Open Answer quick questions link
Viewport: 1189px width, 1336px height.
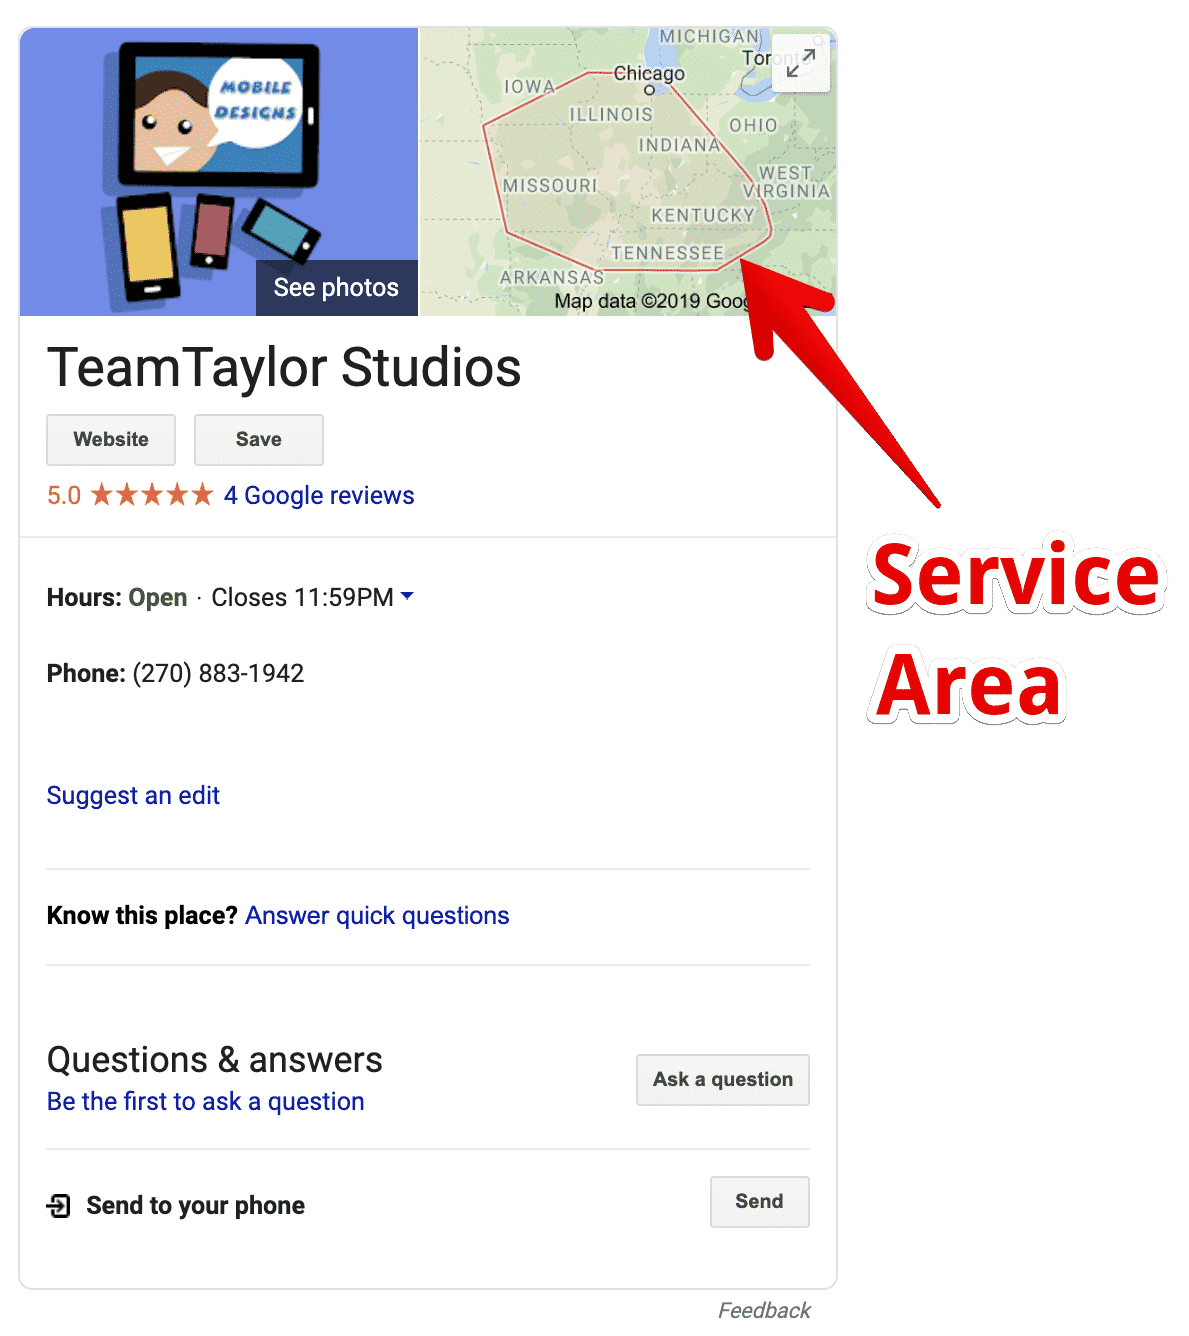377,916
